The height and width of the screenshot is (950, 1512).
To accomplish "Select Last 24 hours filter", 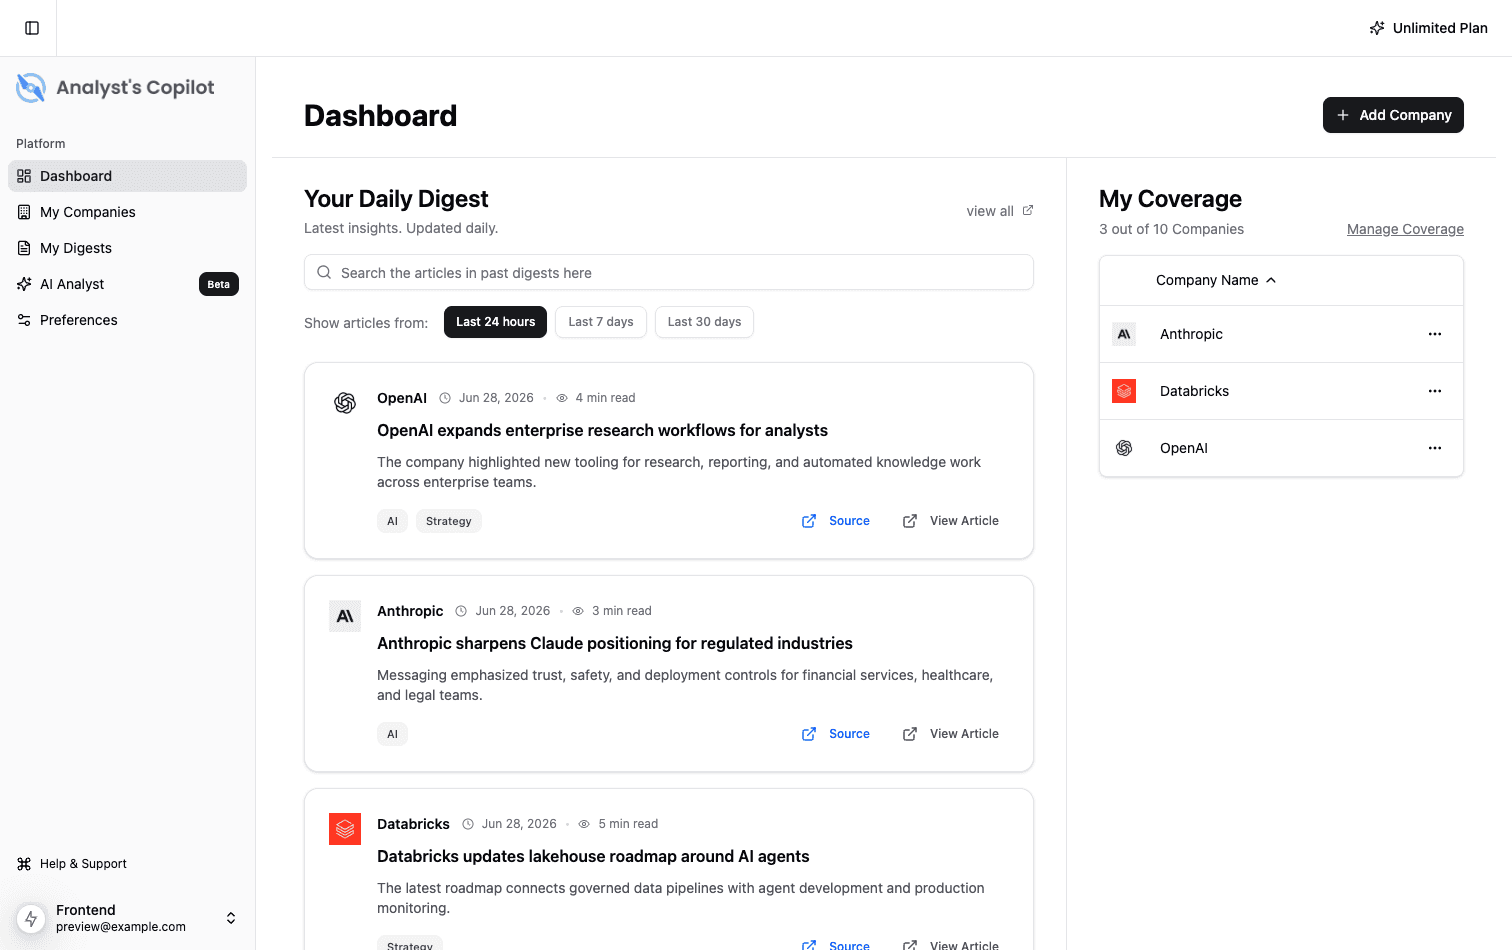I will pos(495,322).
